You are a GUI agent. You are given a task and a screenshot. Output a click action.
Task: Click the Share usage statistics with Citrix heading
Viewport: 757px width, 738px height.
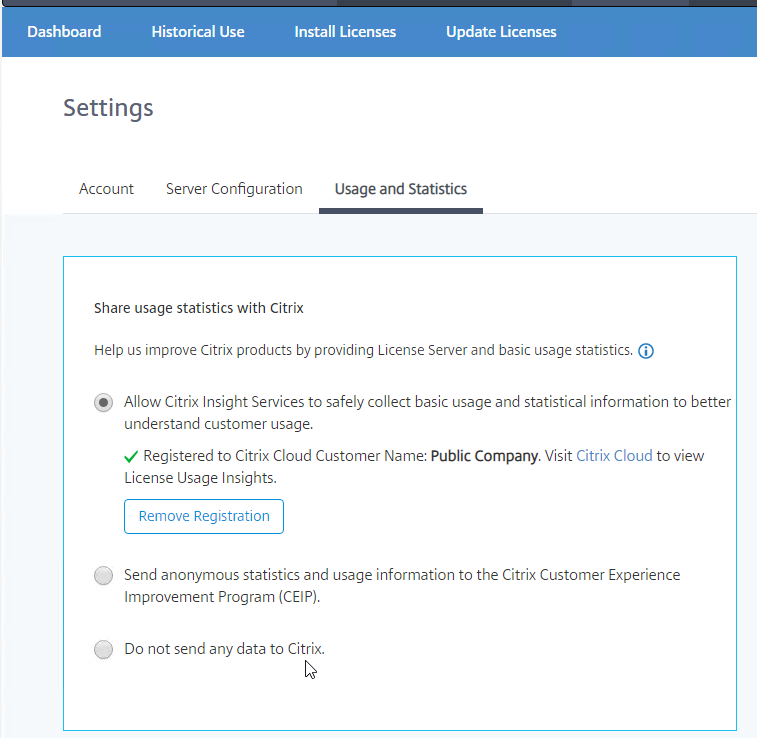pyautogui.click(x=198, y=308)
